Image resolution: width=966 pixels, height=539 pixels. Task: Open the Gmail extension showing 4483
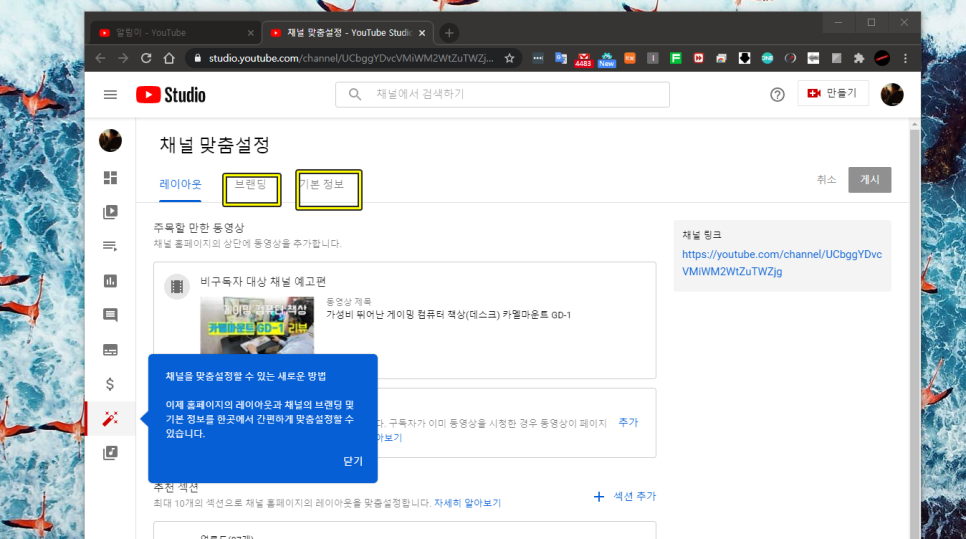coord(583,59)
